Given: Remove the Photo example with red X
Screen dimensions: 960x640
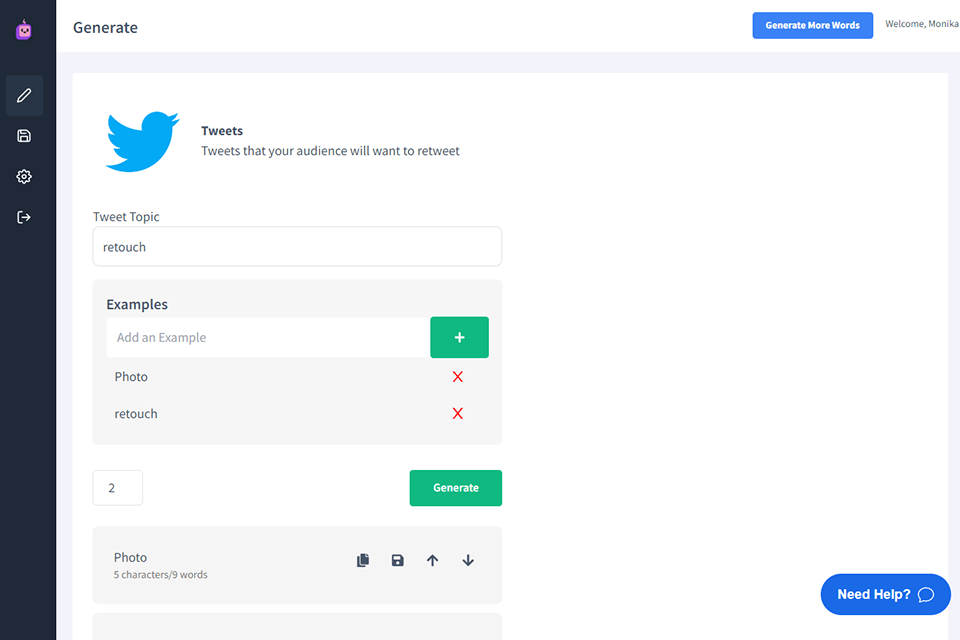Looking at the screenshot, I should point(457,377).
